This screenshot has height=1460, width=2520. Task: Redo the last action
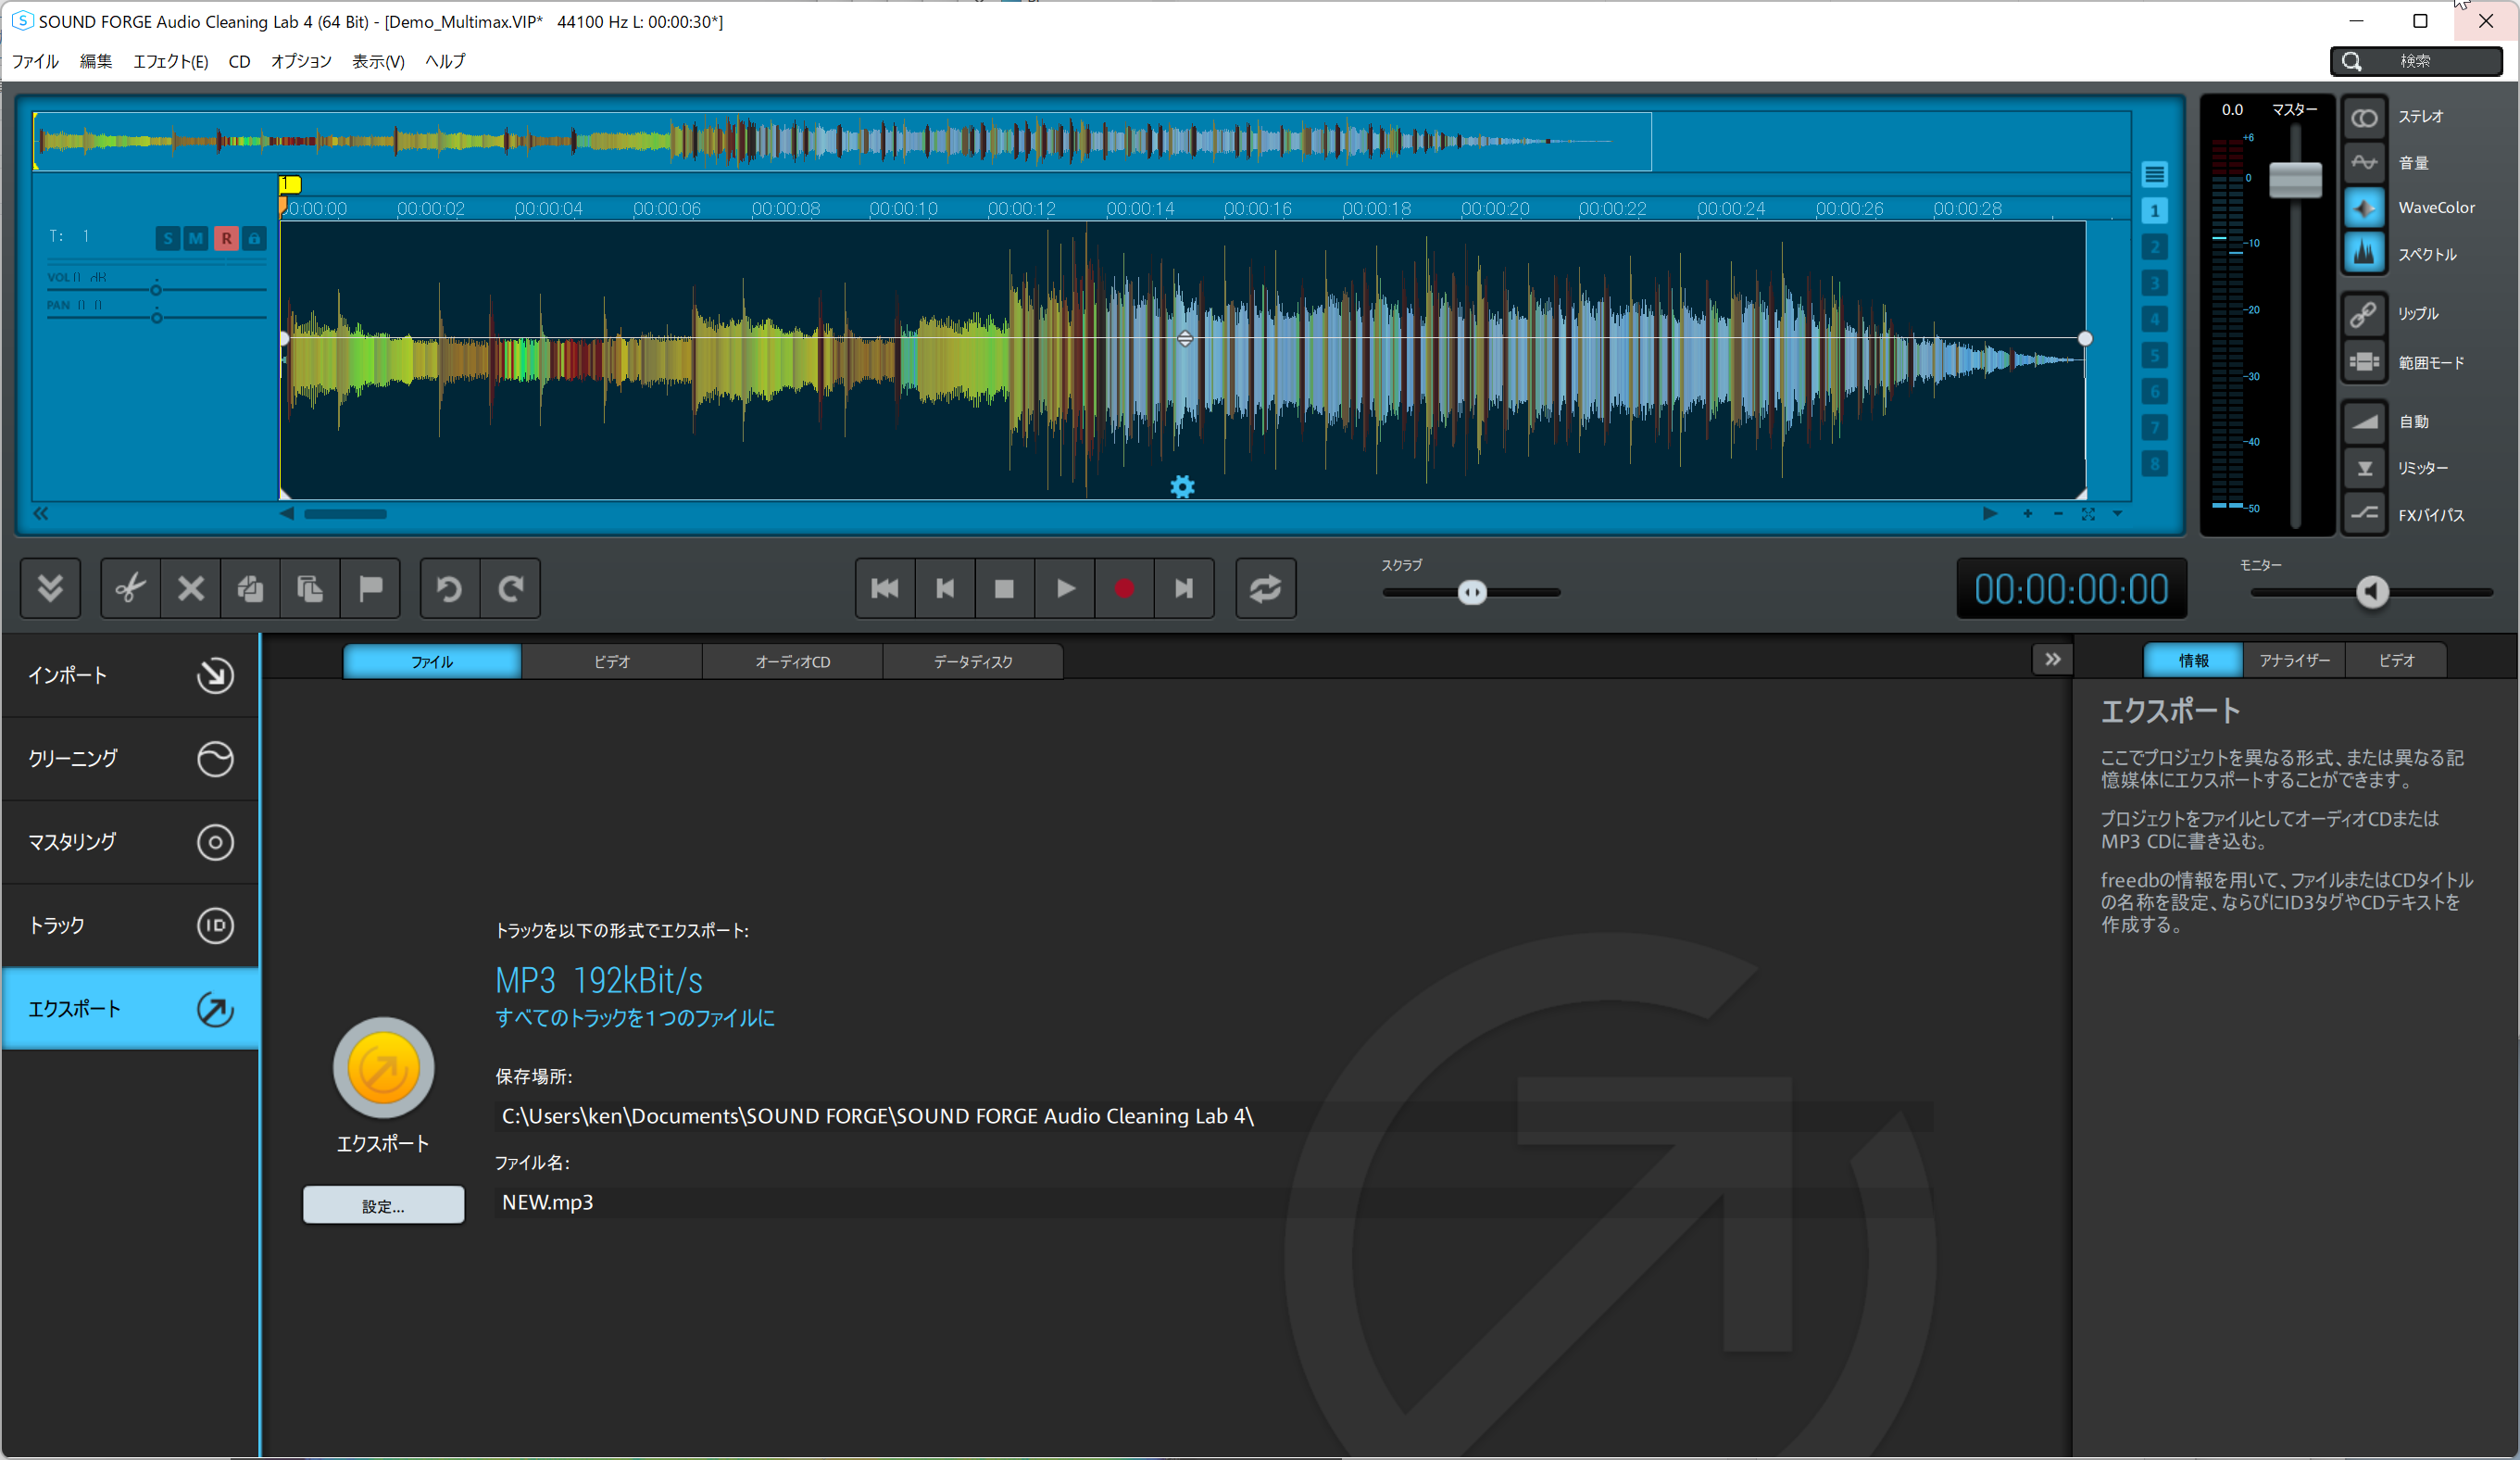[510, 588]
